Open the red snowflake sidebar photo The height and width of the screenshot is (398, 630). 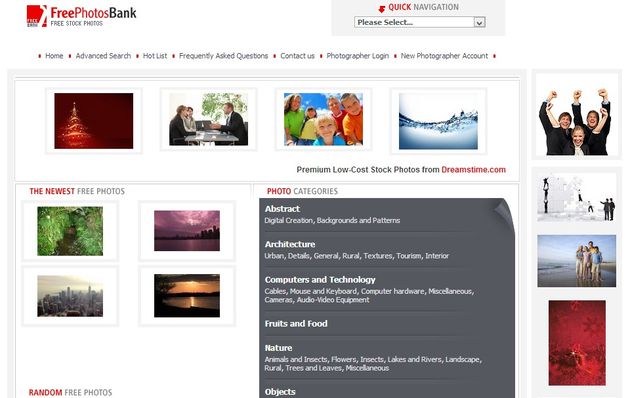(577, 343)
